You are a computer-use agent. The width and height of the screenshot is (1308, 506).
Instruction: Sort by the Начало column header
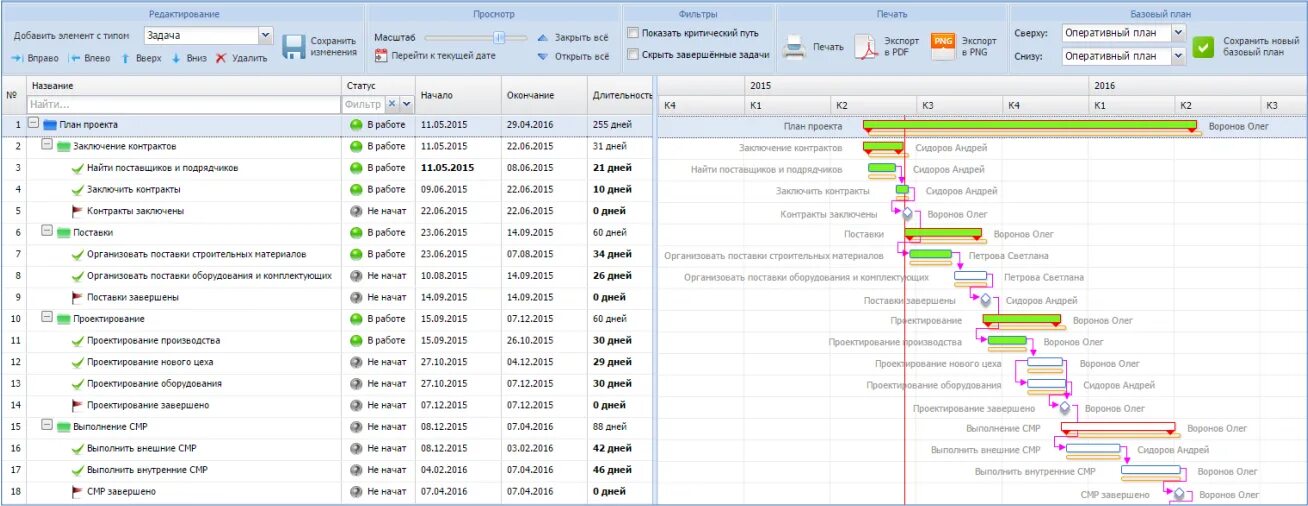(x=458, y=95)
